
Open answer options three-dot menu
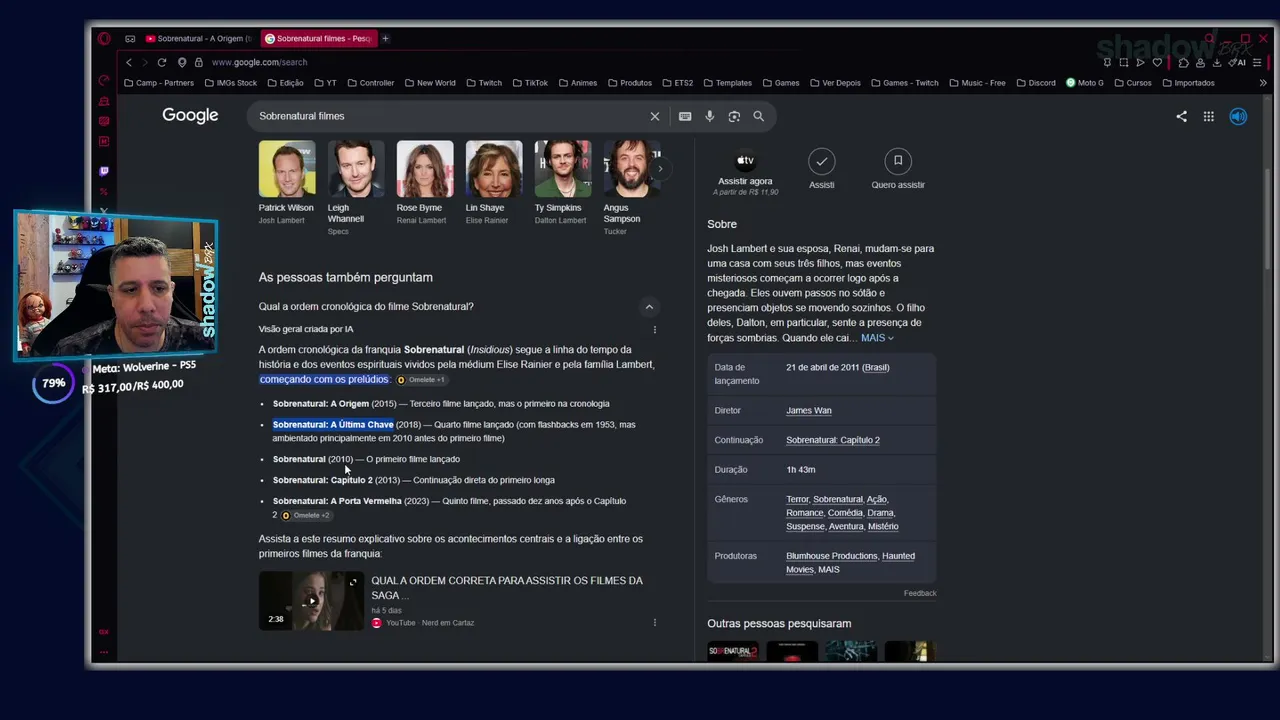point(655,329)
